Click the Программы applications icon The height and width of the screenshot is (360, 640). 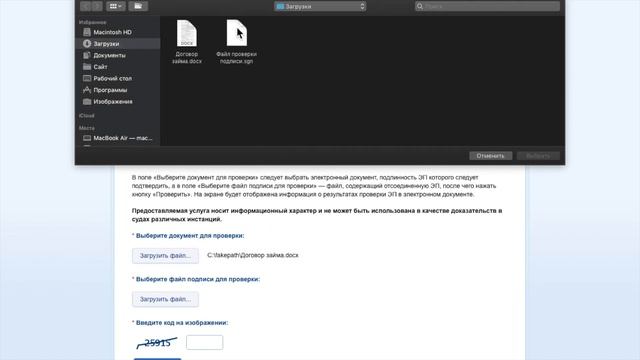click(x=87, y=90)
